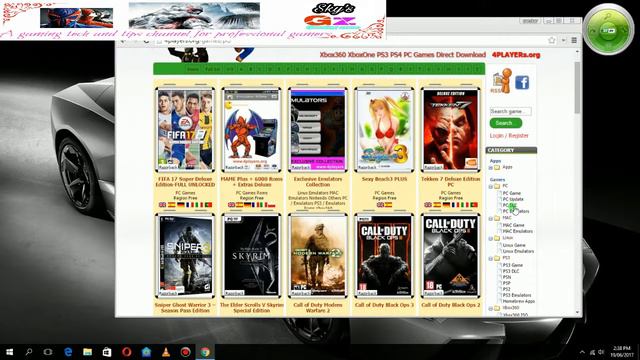Open the Chrome hamburger menu
The height and width of the screenshot is (360, 640).
(x=574, y=40)
